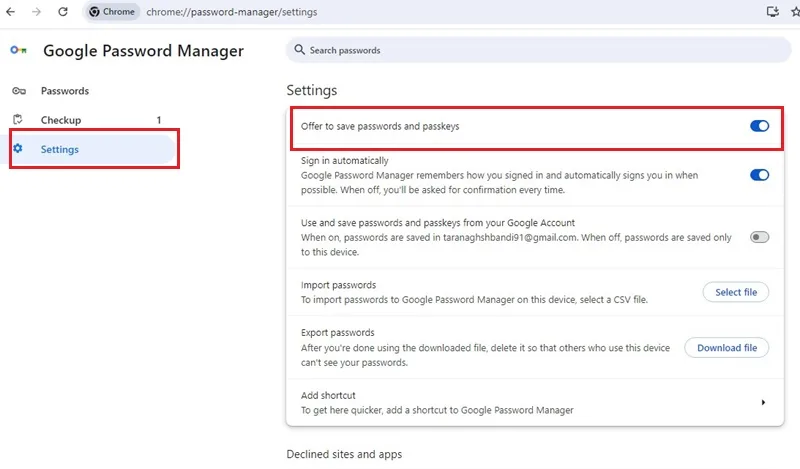Viewport: 800px width, 469px height.
Task: Click the Google Password Manager key logo
Action: [18, 50]
